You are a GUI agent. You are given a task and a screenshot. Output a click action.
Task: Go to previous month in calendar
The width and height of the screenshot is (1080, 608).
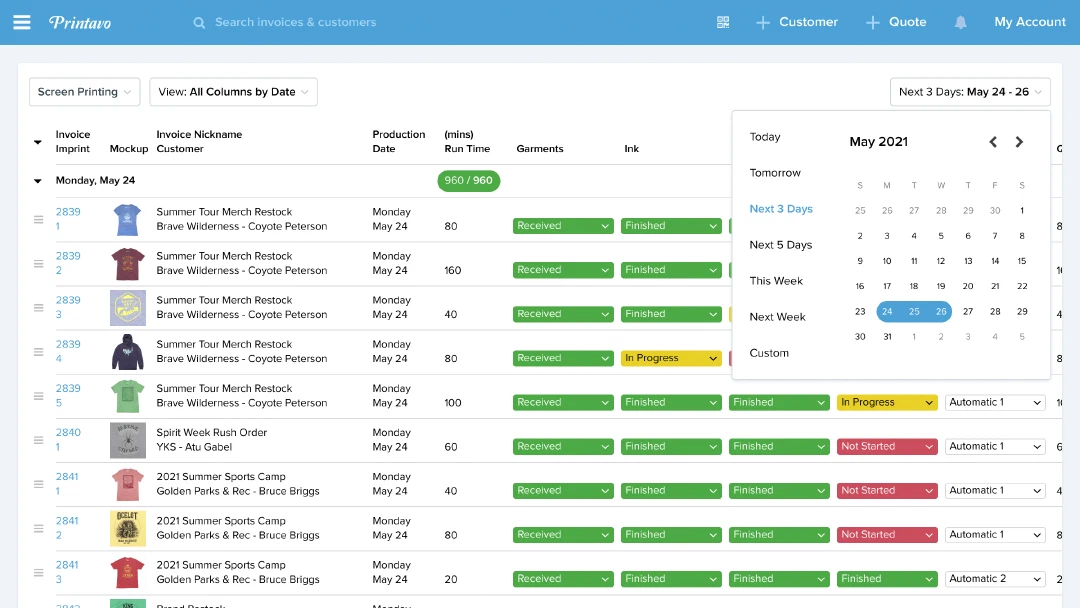pos(993,142)
